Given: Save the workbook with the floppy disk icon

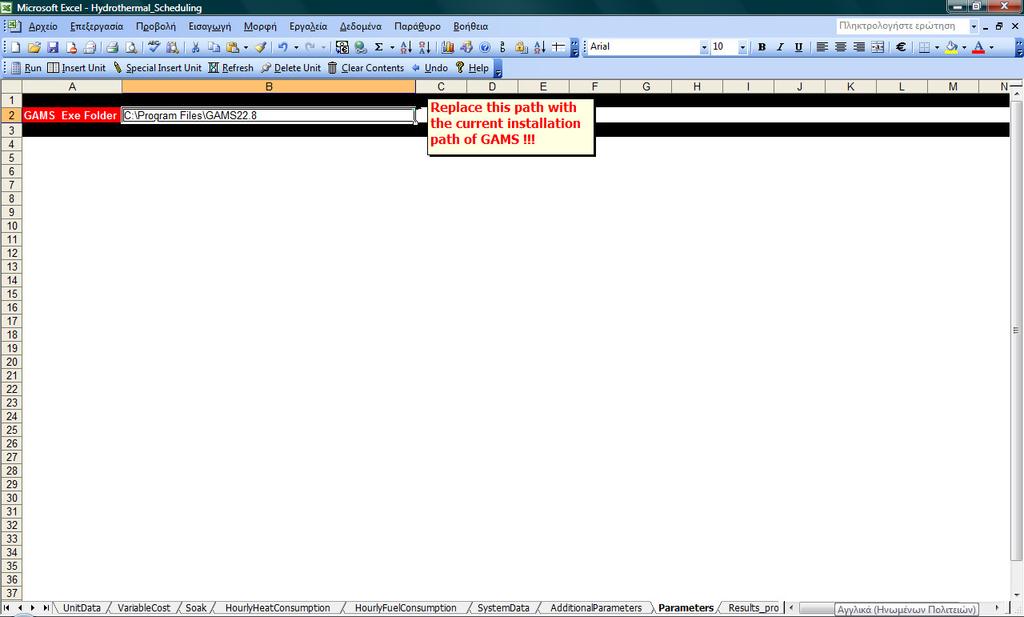Looking at the screenshot, I should pos(53,47).
